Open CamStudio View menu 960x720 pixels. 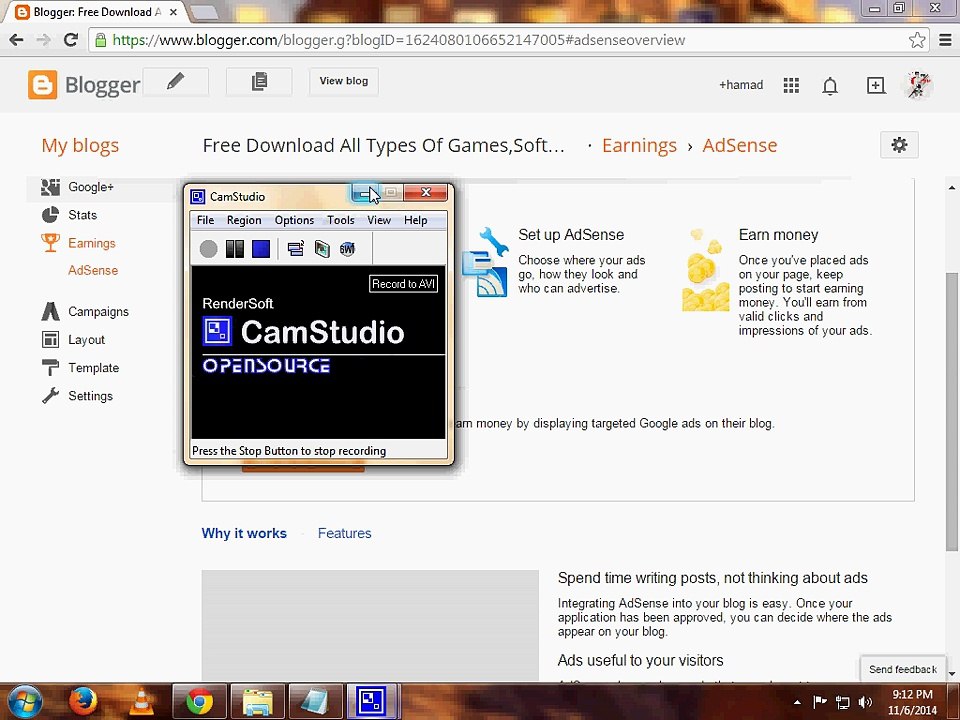point(379,220)
